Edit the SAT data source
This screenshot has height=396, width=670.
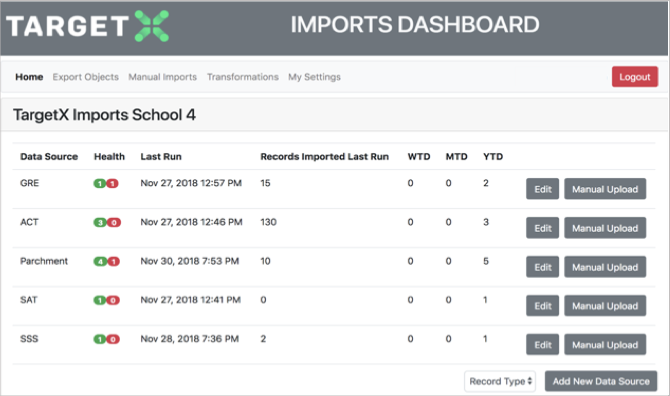[542, 306]
